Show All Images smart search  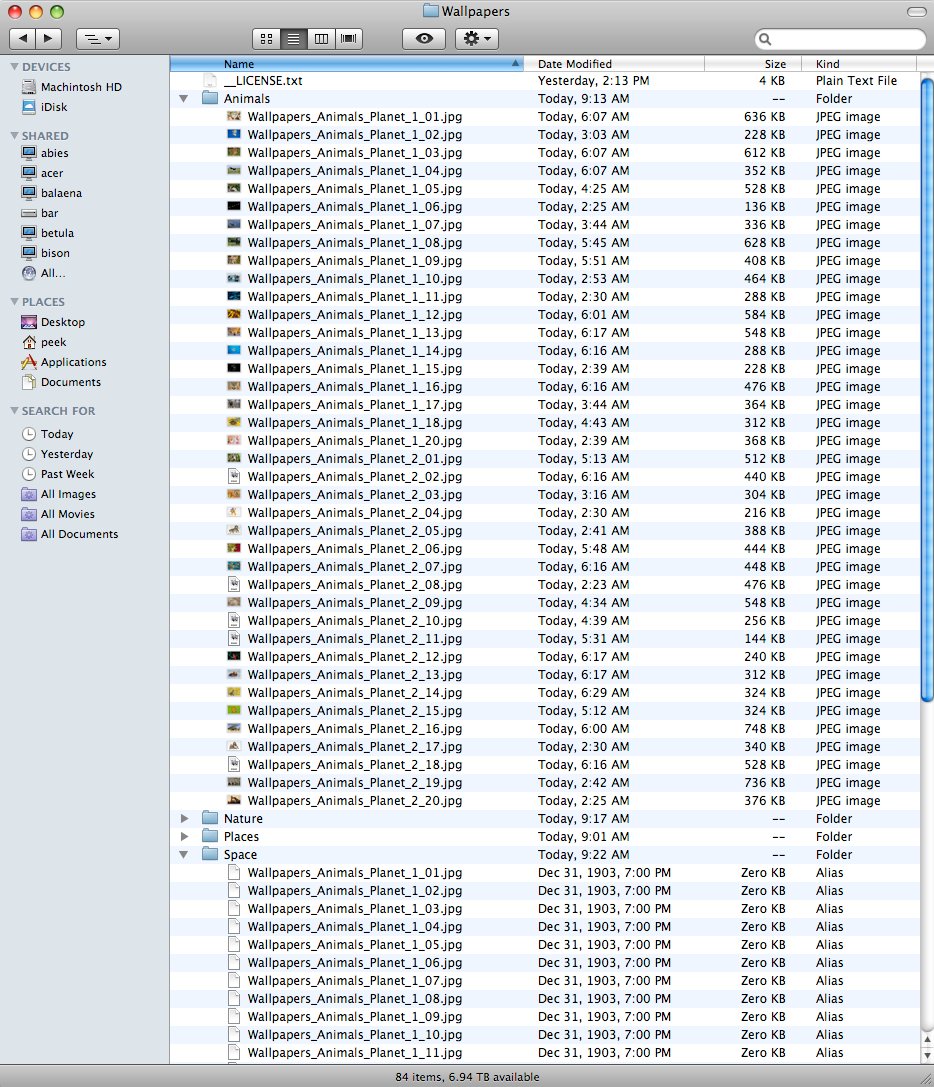pyautogui.click(x=68, y=494)
